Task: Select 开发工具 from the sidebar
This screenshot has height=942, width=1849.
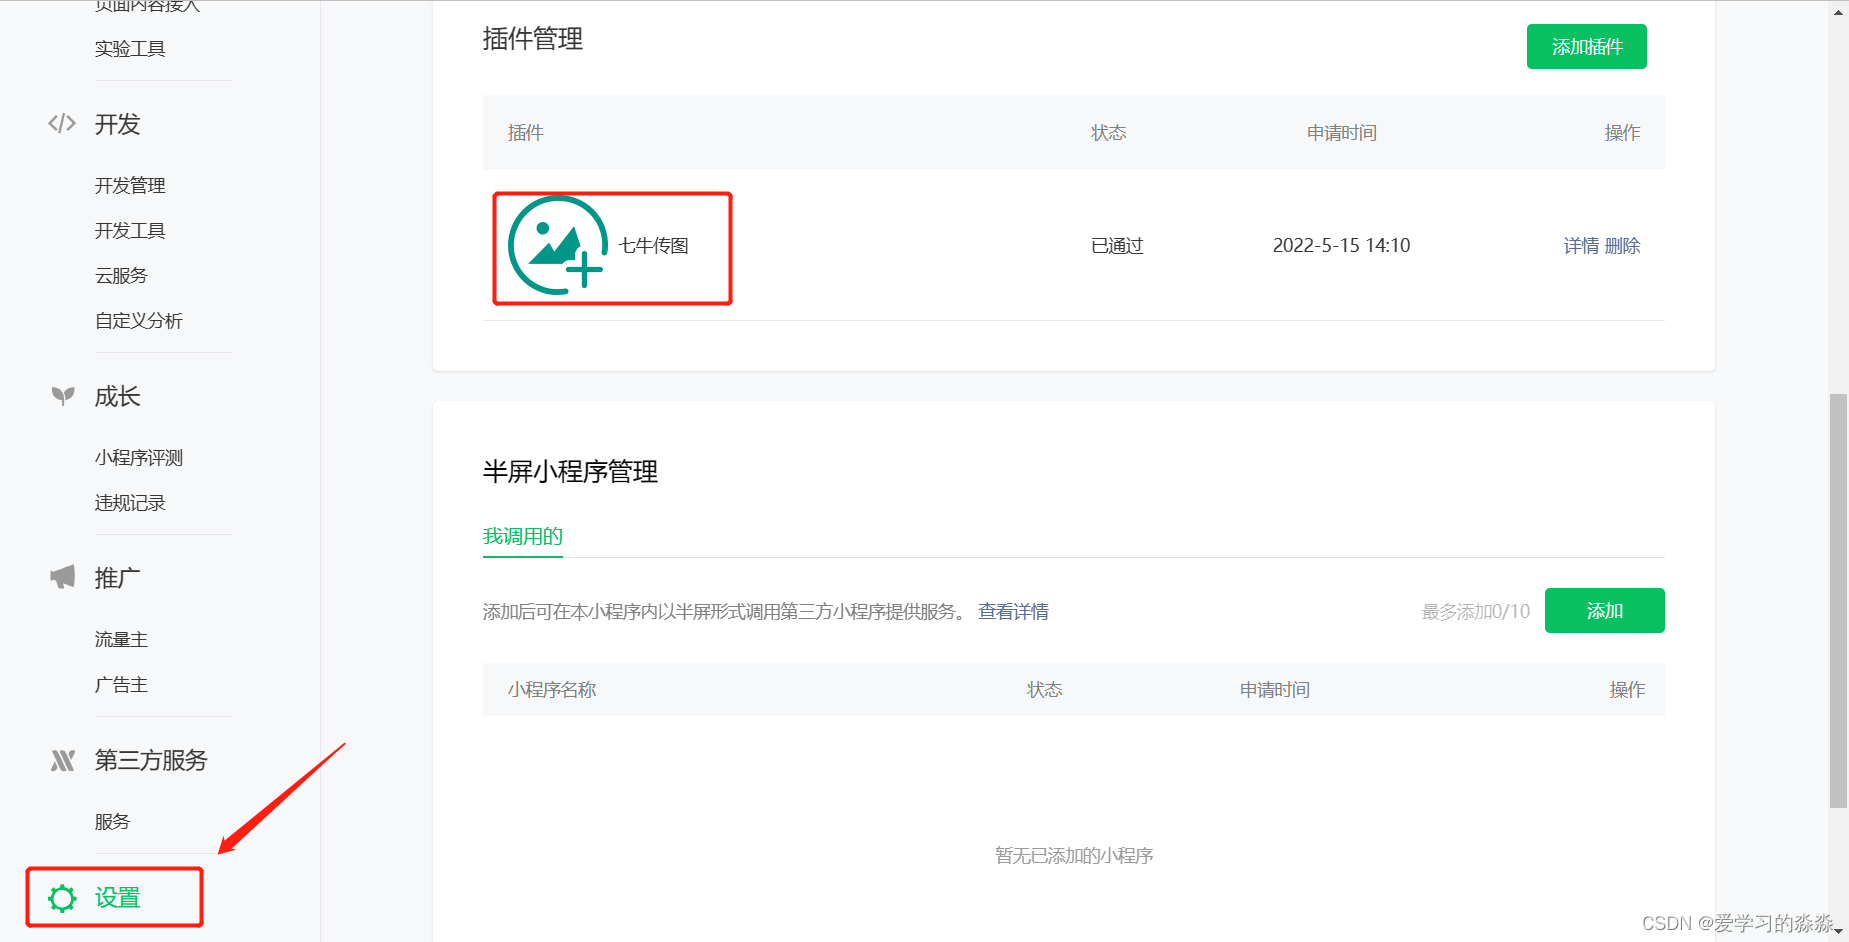Action: tap(129, 230)
